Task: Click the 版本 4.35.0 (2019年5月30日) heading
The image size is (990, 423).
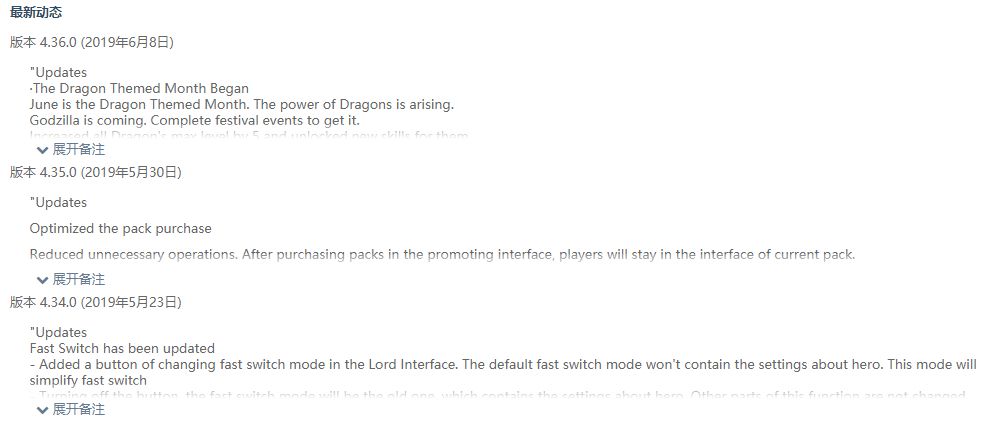Action: [96, 172]
